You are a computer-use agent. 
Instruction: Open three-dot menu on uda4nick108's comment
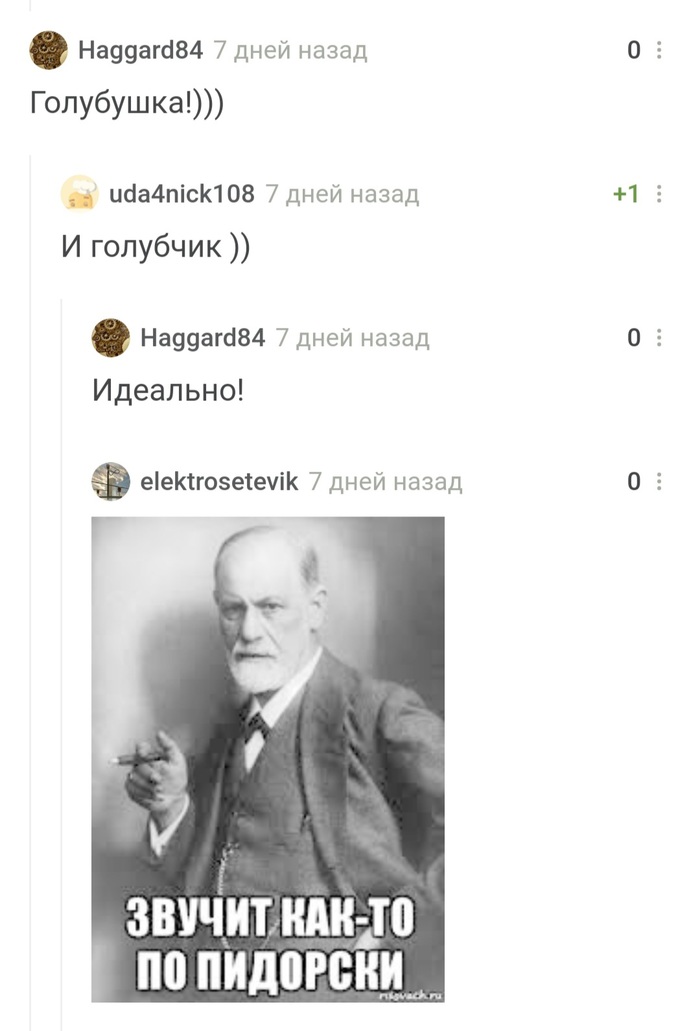coord(659,194)
